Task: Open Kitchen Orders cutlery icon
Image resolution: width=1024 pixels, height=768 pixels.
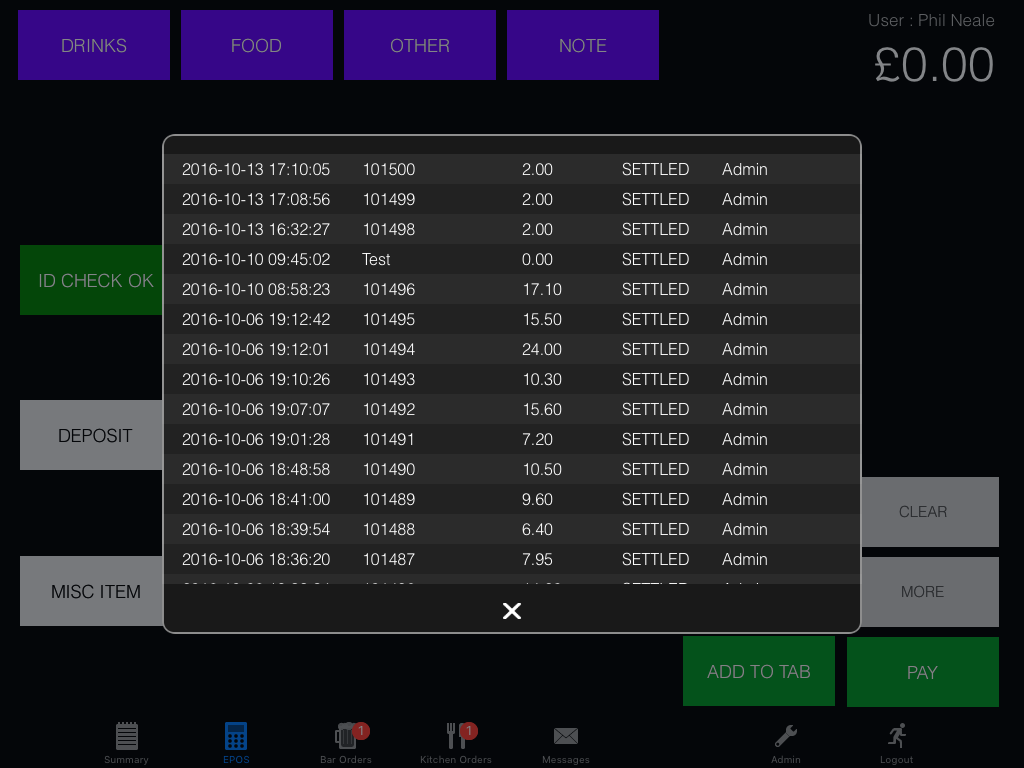Action: (x=456, y=738)
